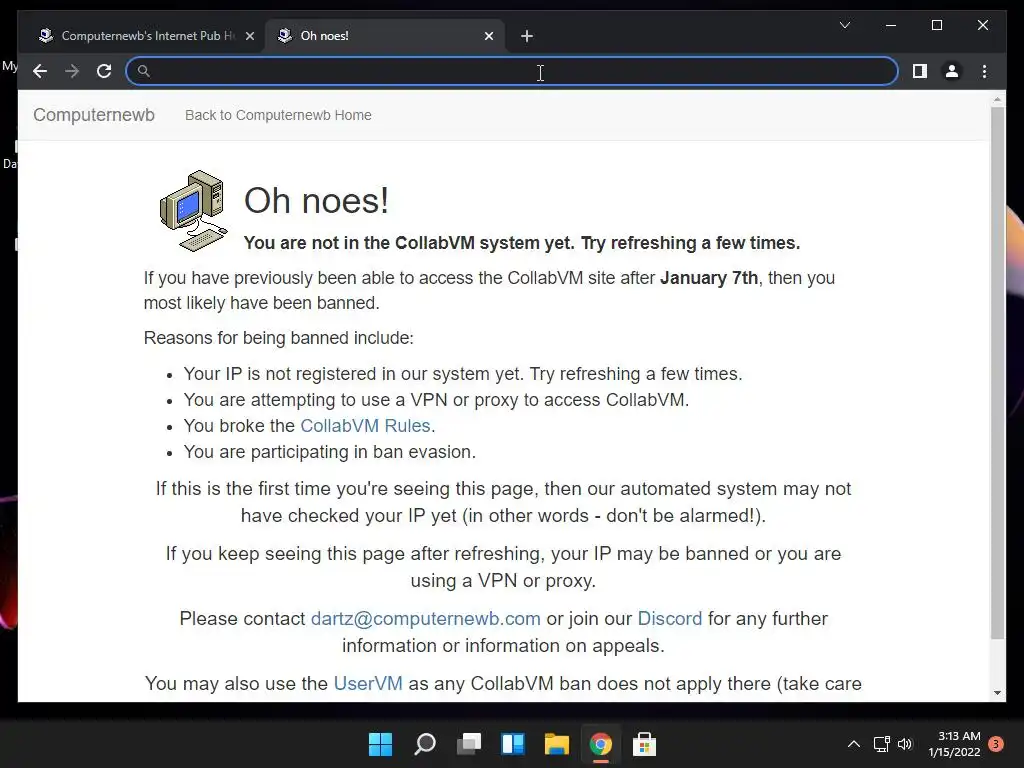Viewport: 1024px width, 768px height.
Task: Launch File Explorer from taskbar
Action: coord(556,744)
